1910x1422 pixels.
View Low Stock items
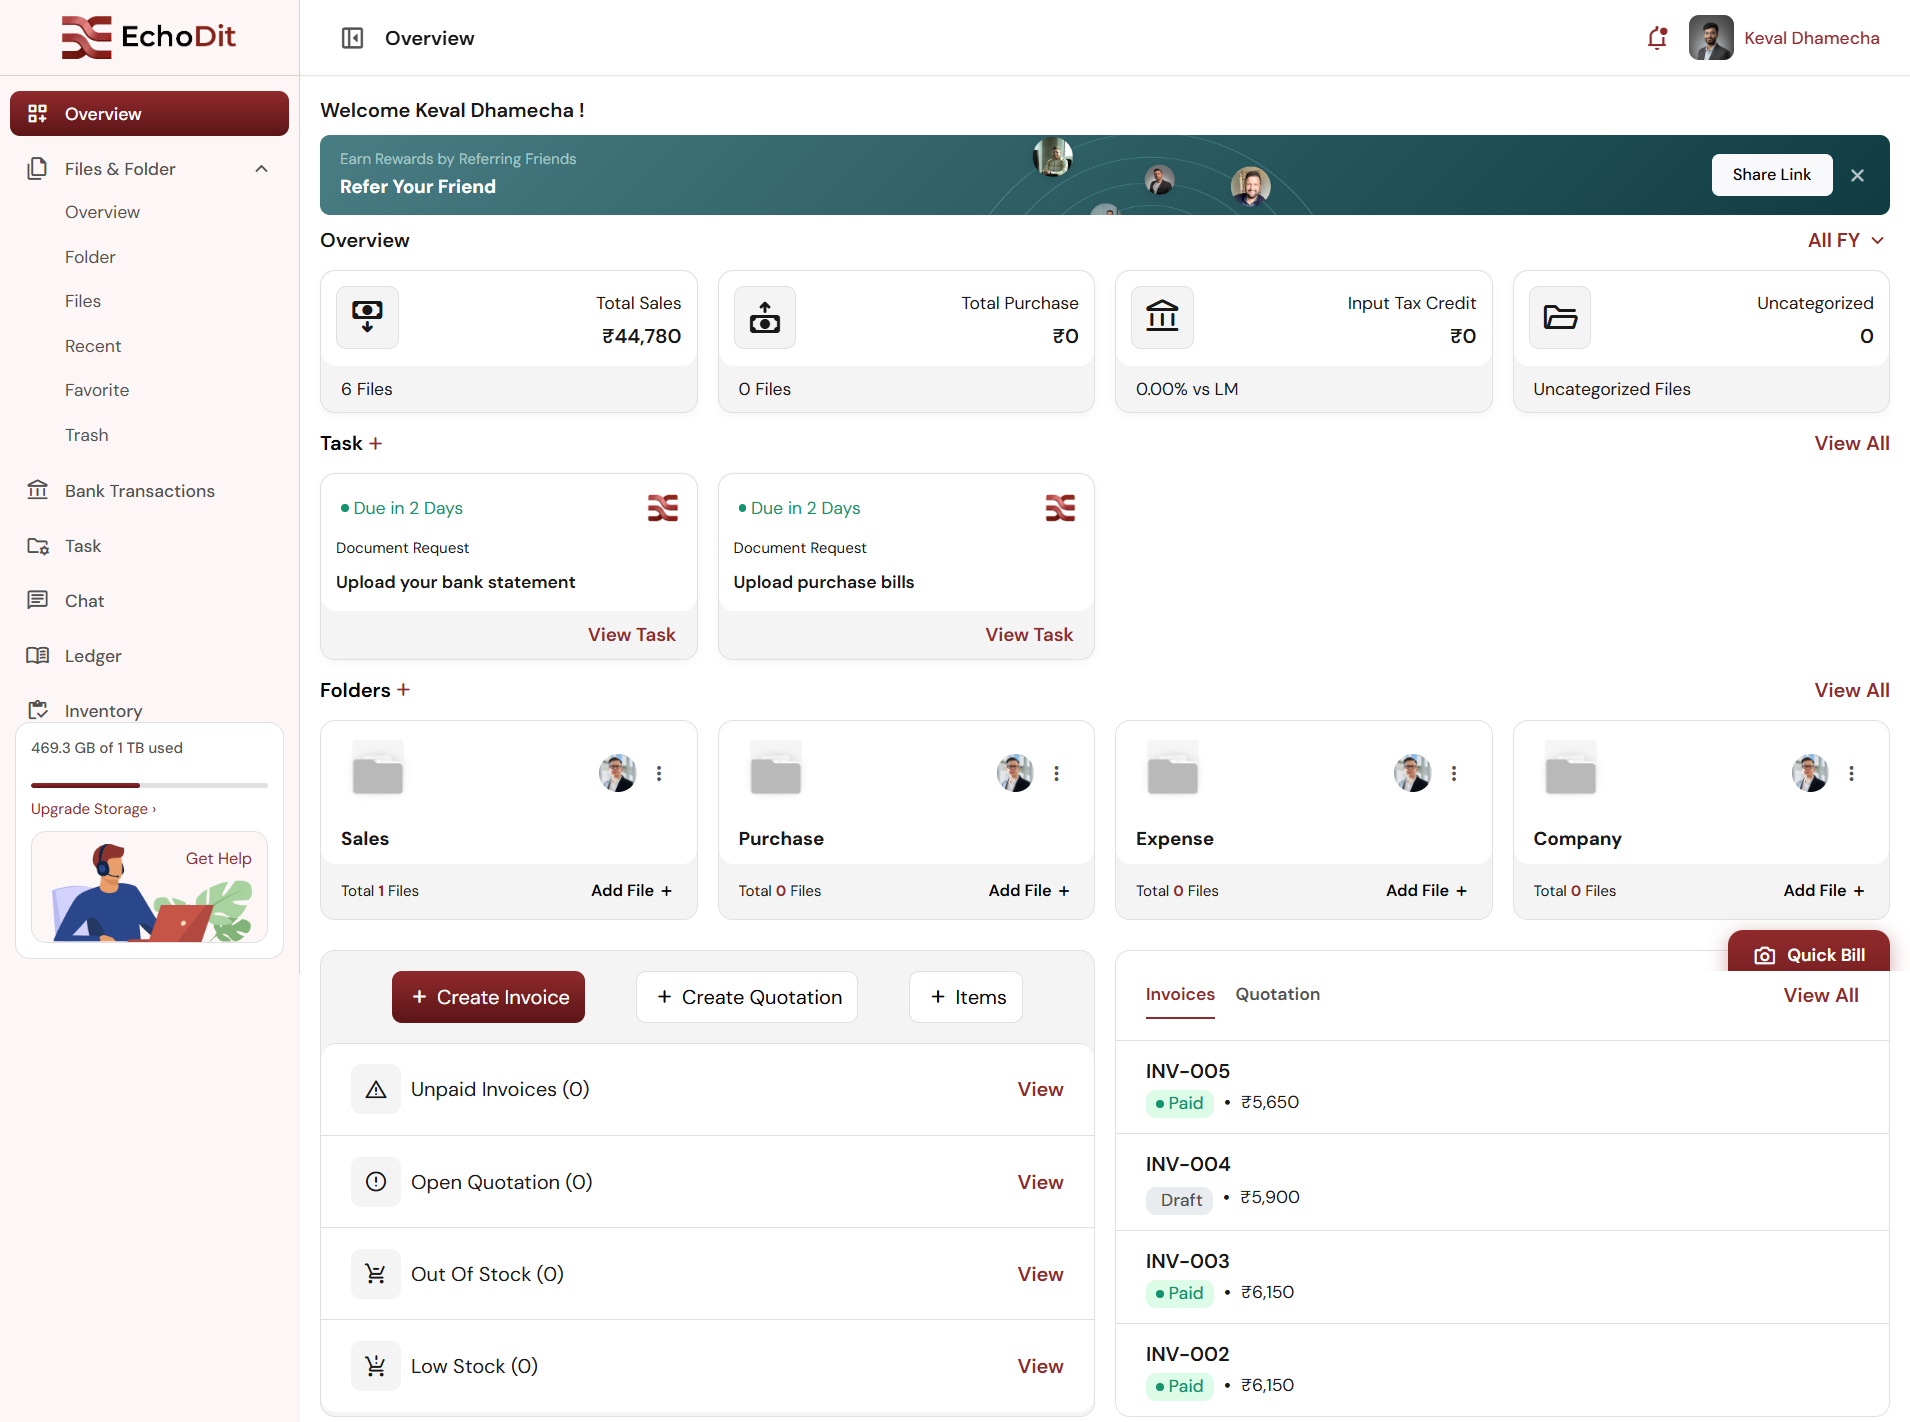[x=1040, y=1366]
